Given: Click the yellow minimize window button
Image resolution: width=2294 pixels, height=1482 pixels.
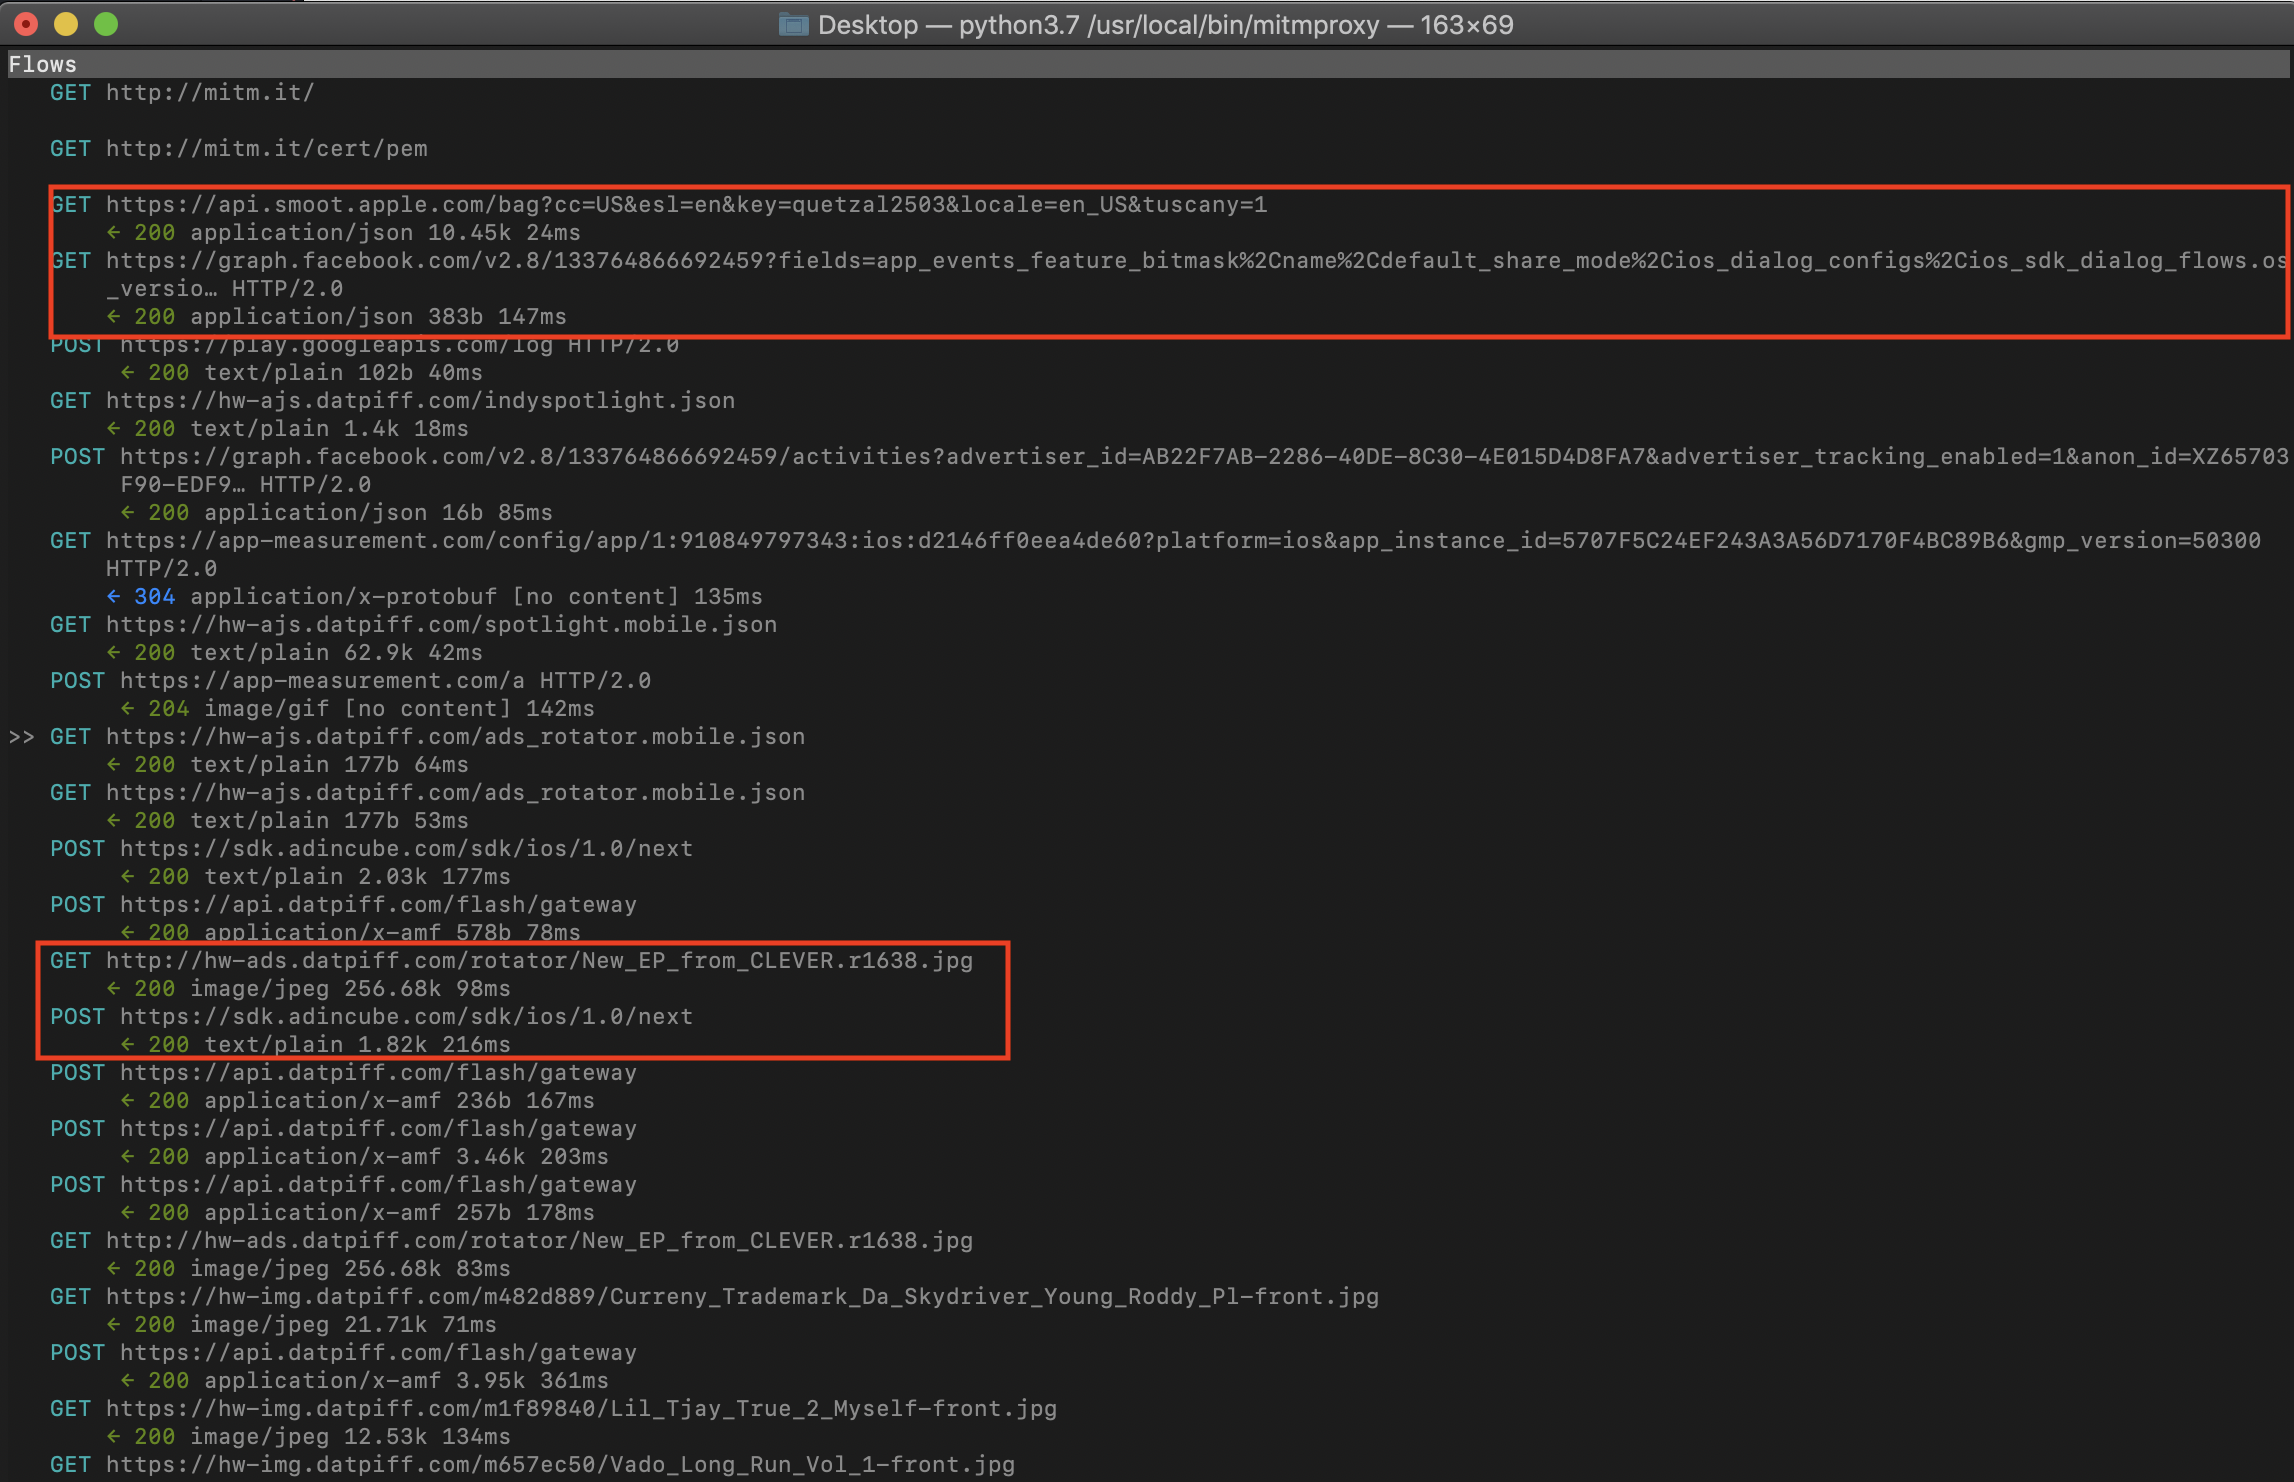Looking at the screenshot, I should (x=66, y=24).
